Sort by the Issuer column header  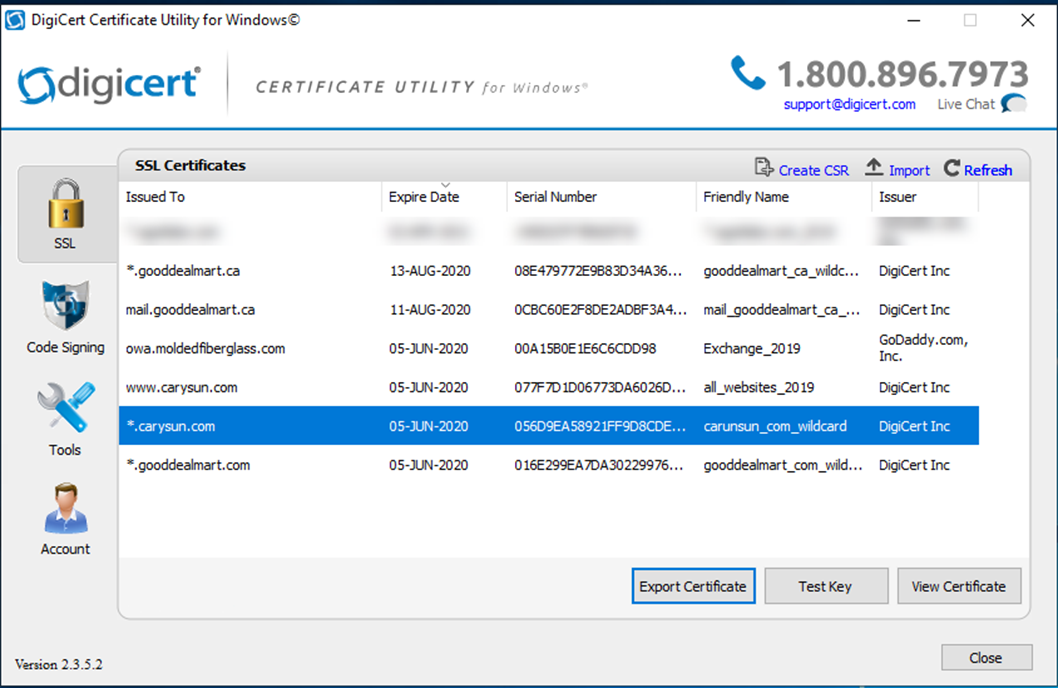(925, 197)
